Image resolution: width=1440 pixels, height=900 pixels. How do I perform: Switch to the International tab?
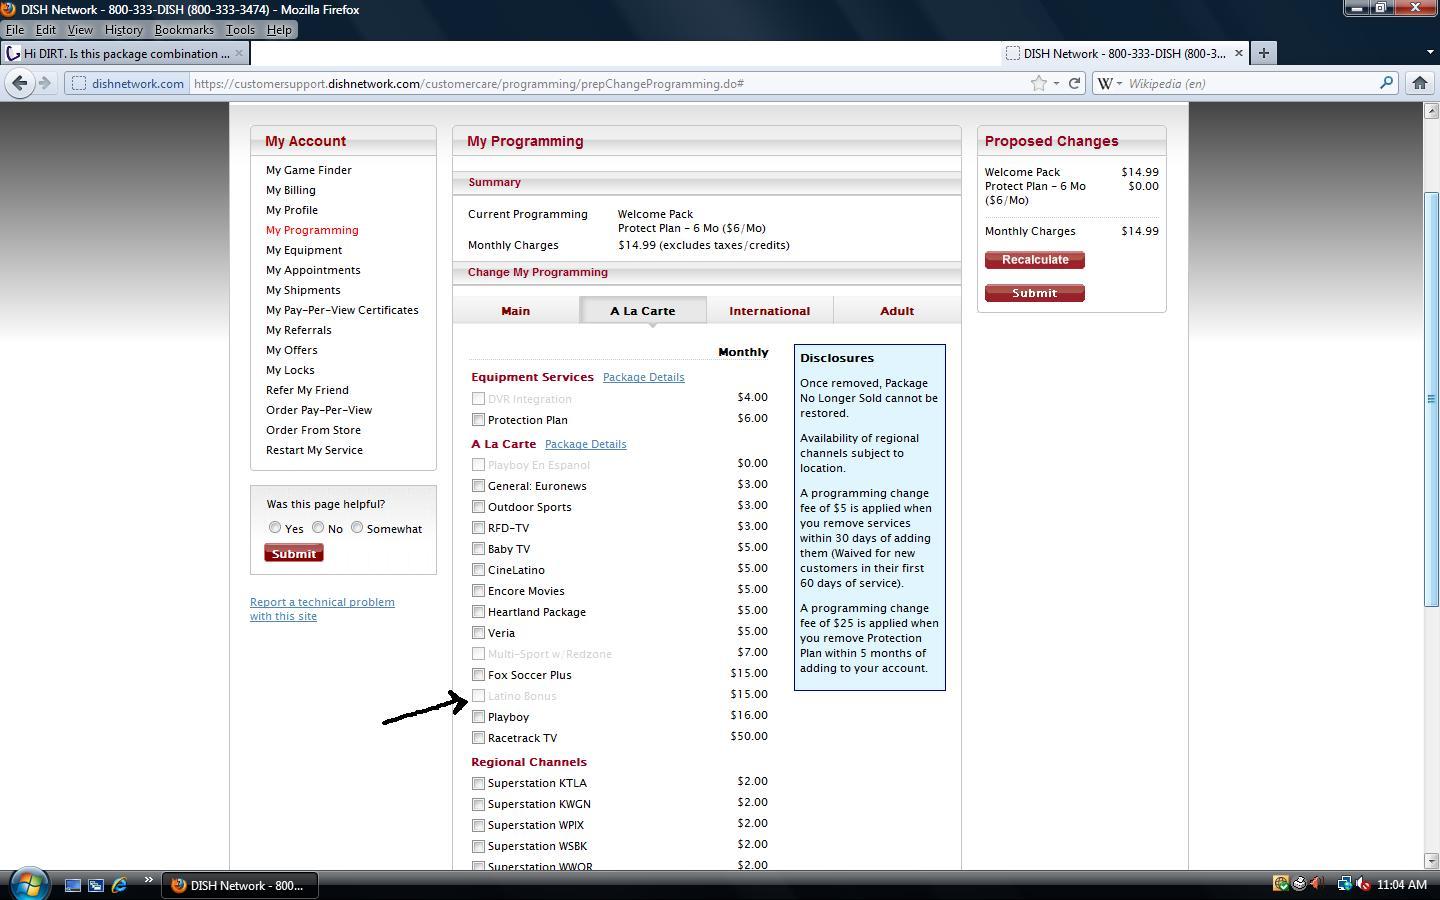[770, 311]
